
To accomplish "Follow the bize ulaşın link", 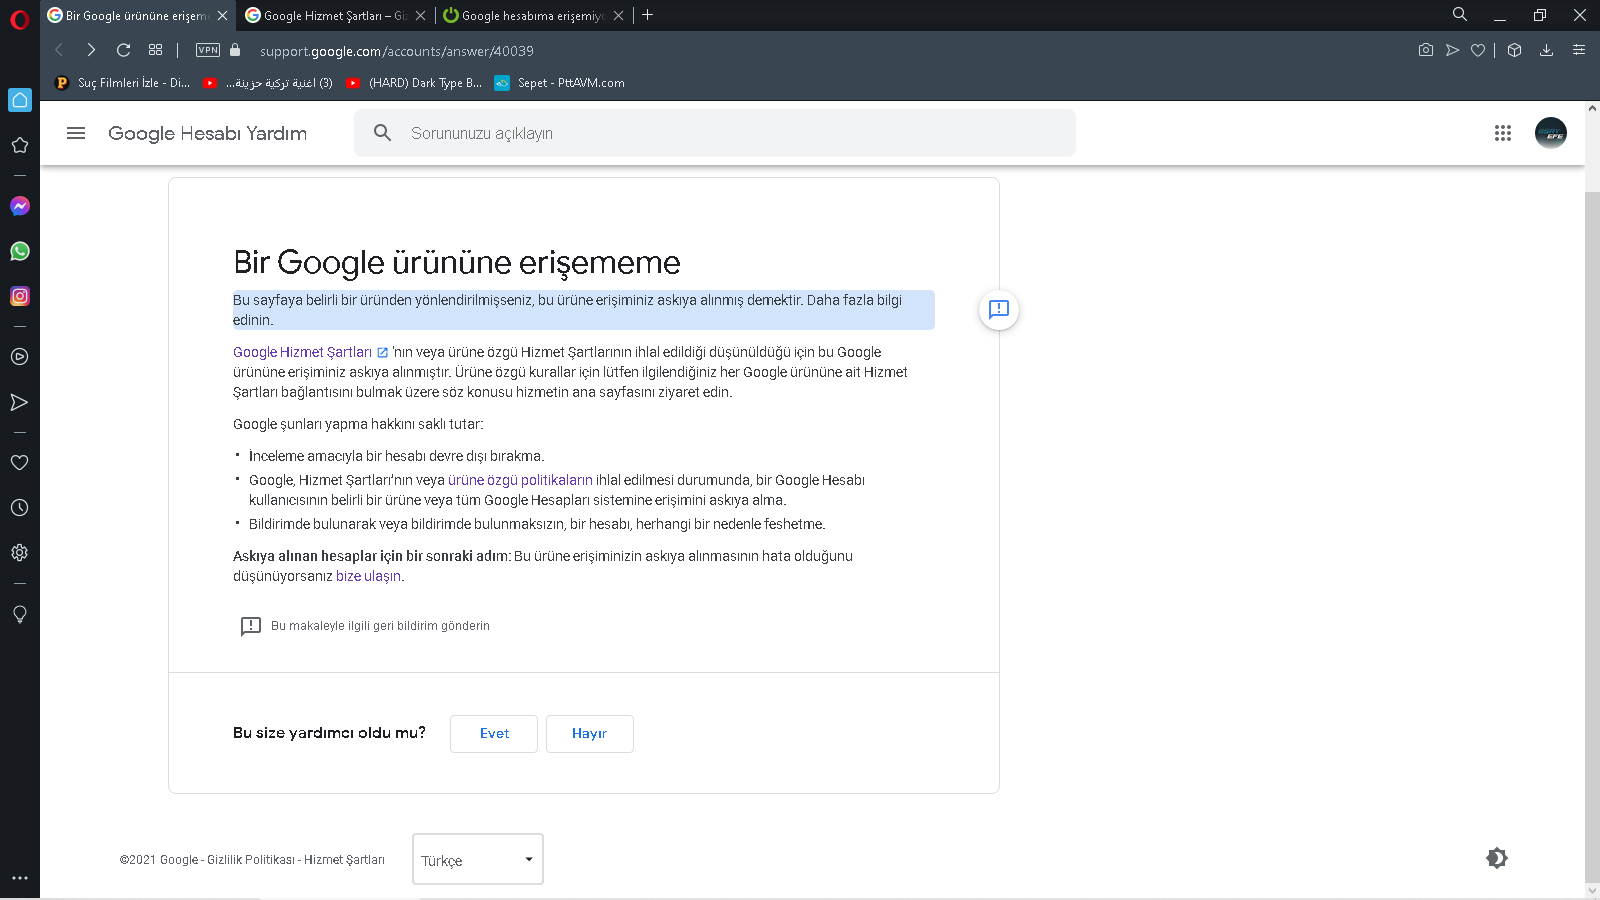I will point(368,576).
